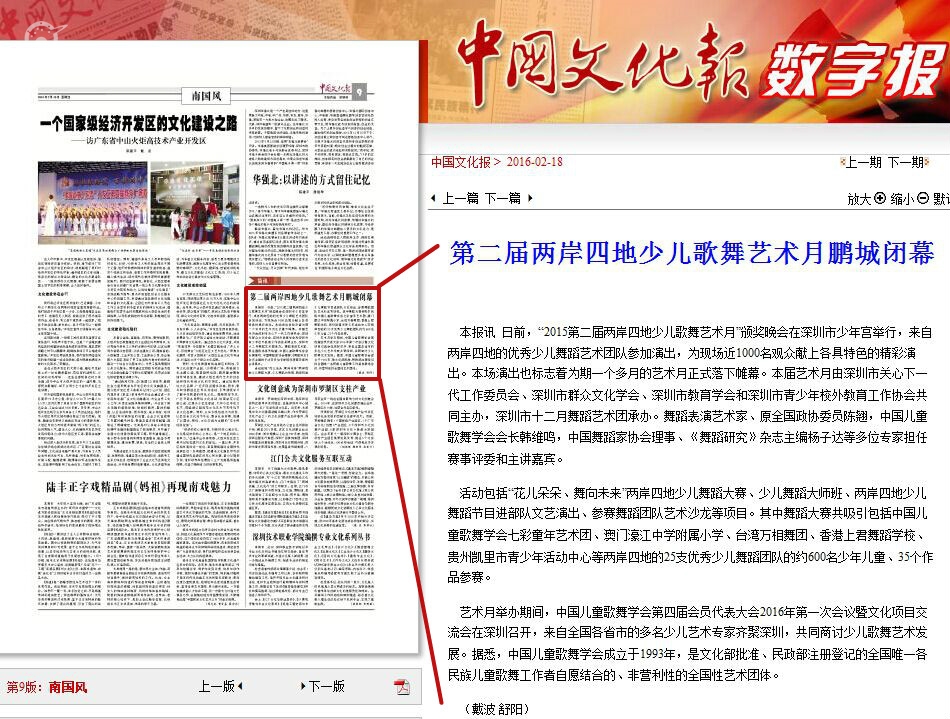Click the 放大 zoom-in plus icon
Image resolution: width=950 pixels, height=719 pixels.
click(x=880, y=198)
